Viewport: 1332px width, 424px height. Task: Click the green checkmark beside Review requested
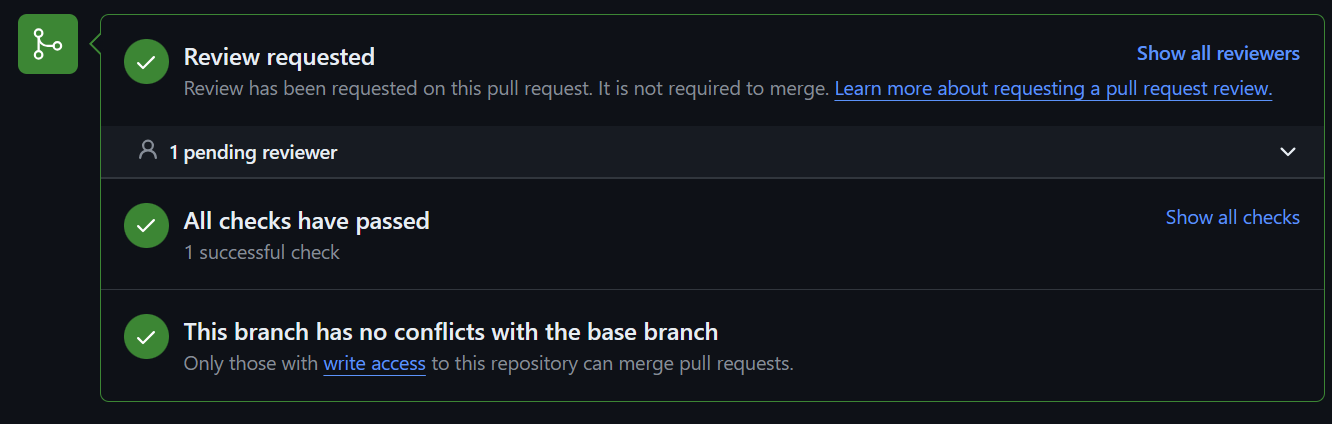coord(146,62)
